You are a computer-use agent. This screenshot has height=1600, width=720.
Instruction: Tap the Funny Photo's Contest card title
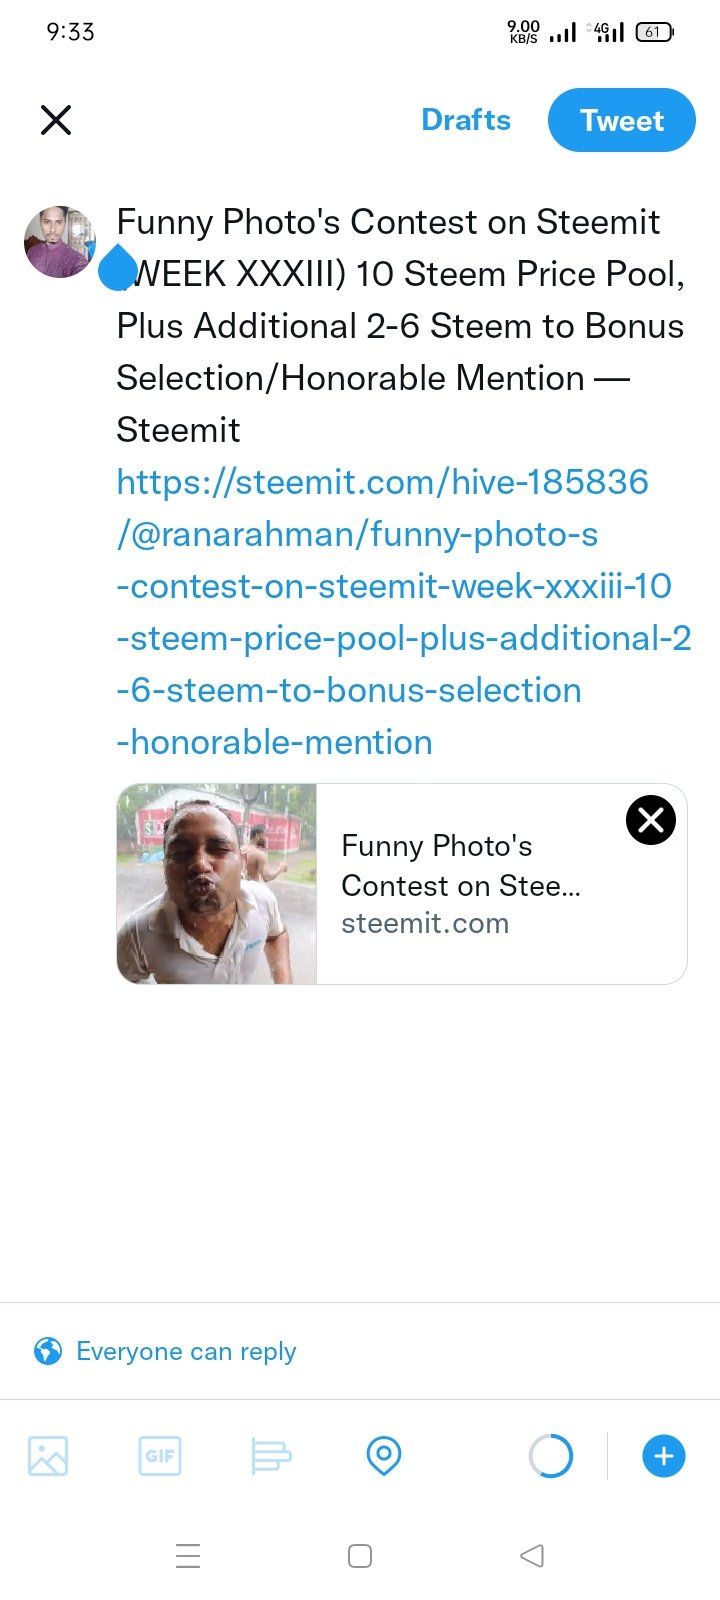click(461, 866)
